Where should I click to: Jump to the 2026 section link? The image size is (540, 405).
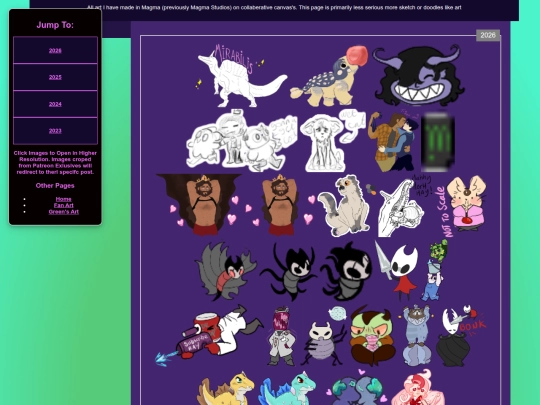click(x=55, y=51)
